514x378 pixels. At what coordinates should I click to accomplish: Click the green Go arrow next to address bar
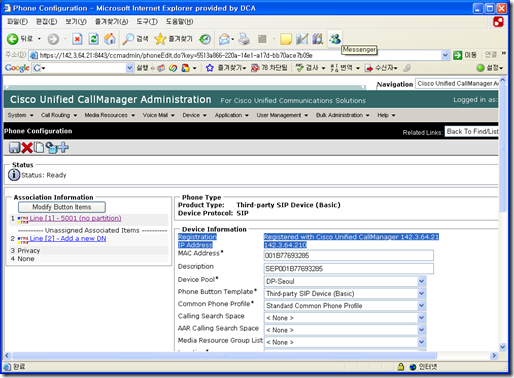[x=458, y=55]
